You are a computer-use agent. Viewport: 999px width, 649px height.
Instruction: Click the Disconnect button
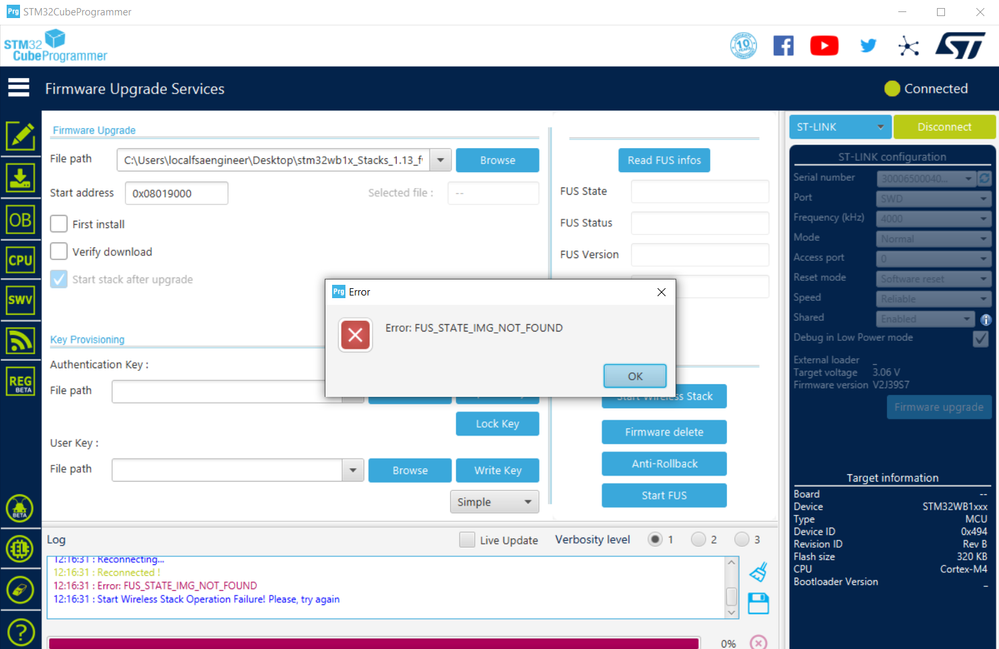[944, 127]
